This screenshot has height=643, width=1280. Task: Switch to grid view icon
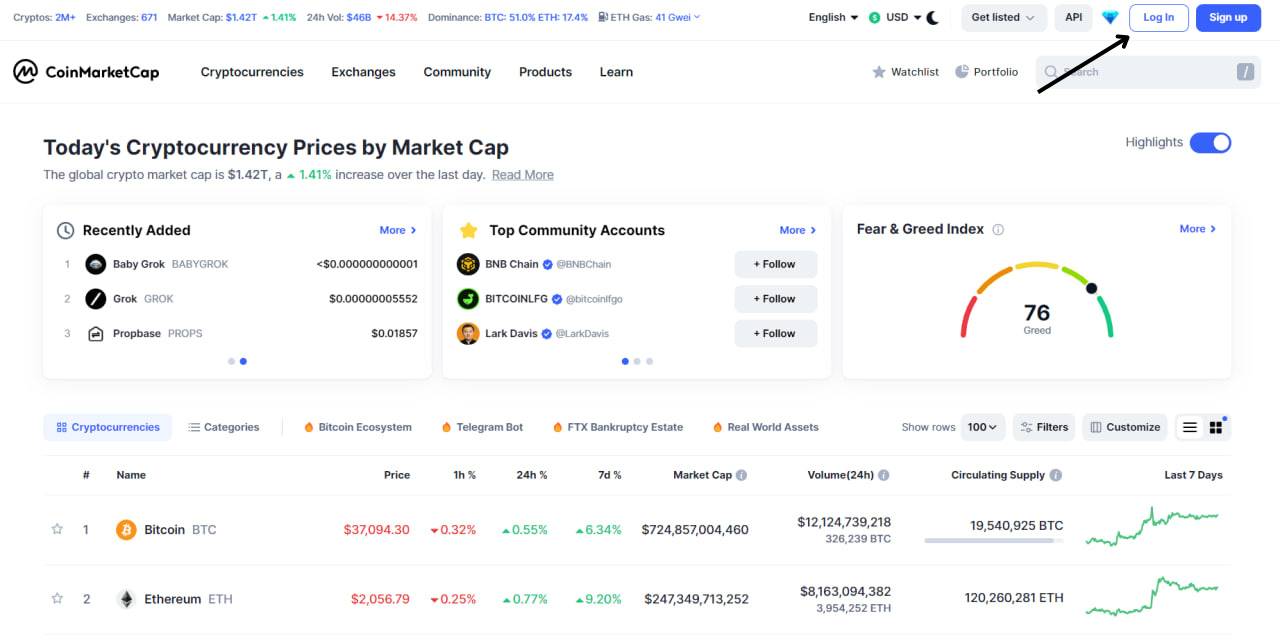pos(1216,427)
